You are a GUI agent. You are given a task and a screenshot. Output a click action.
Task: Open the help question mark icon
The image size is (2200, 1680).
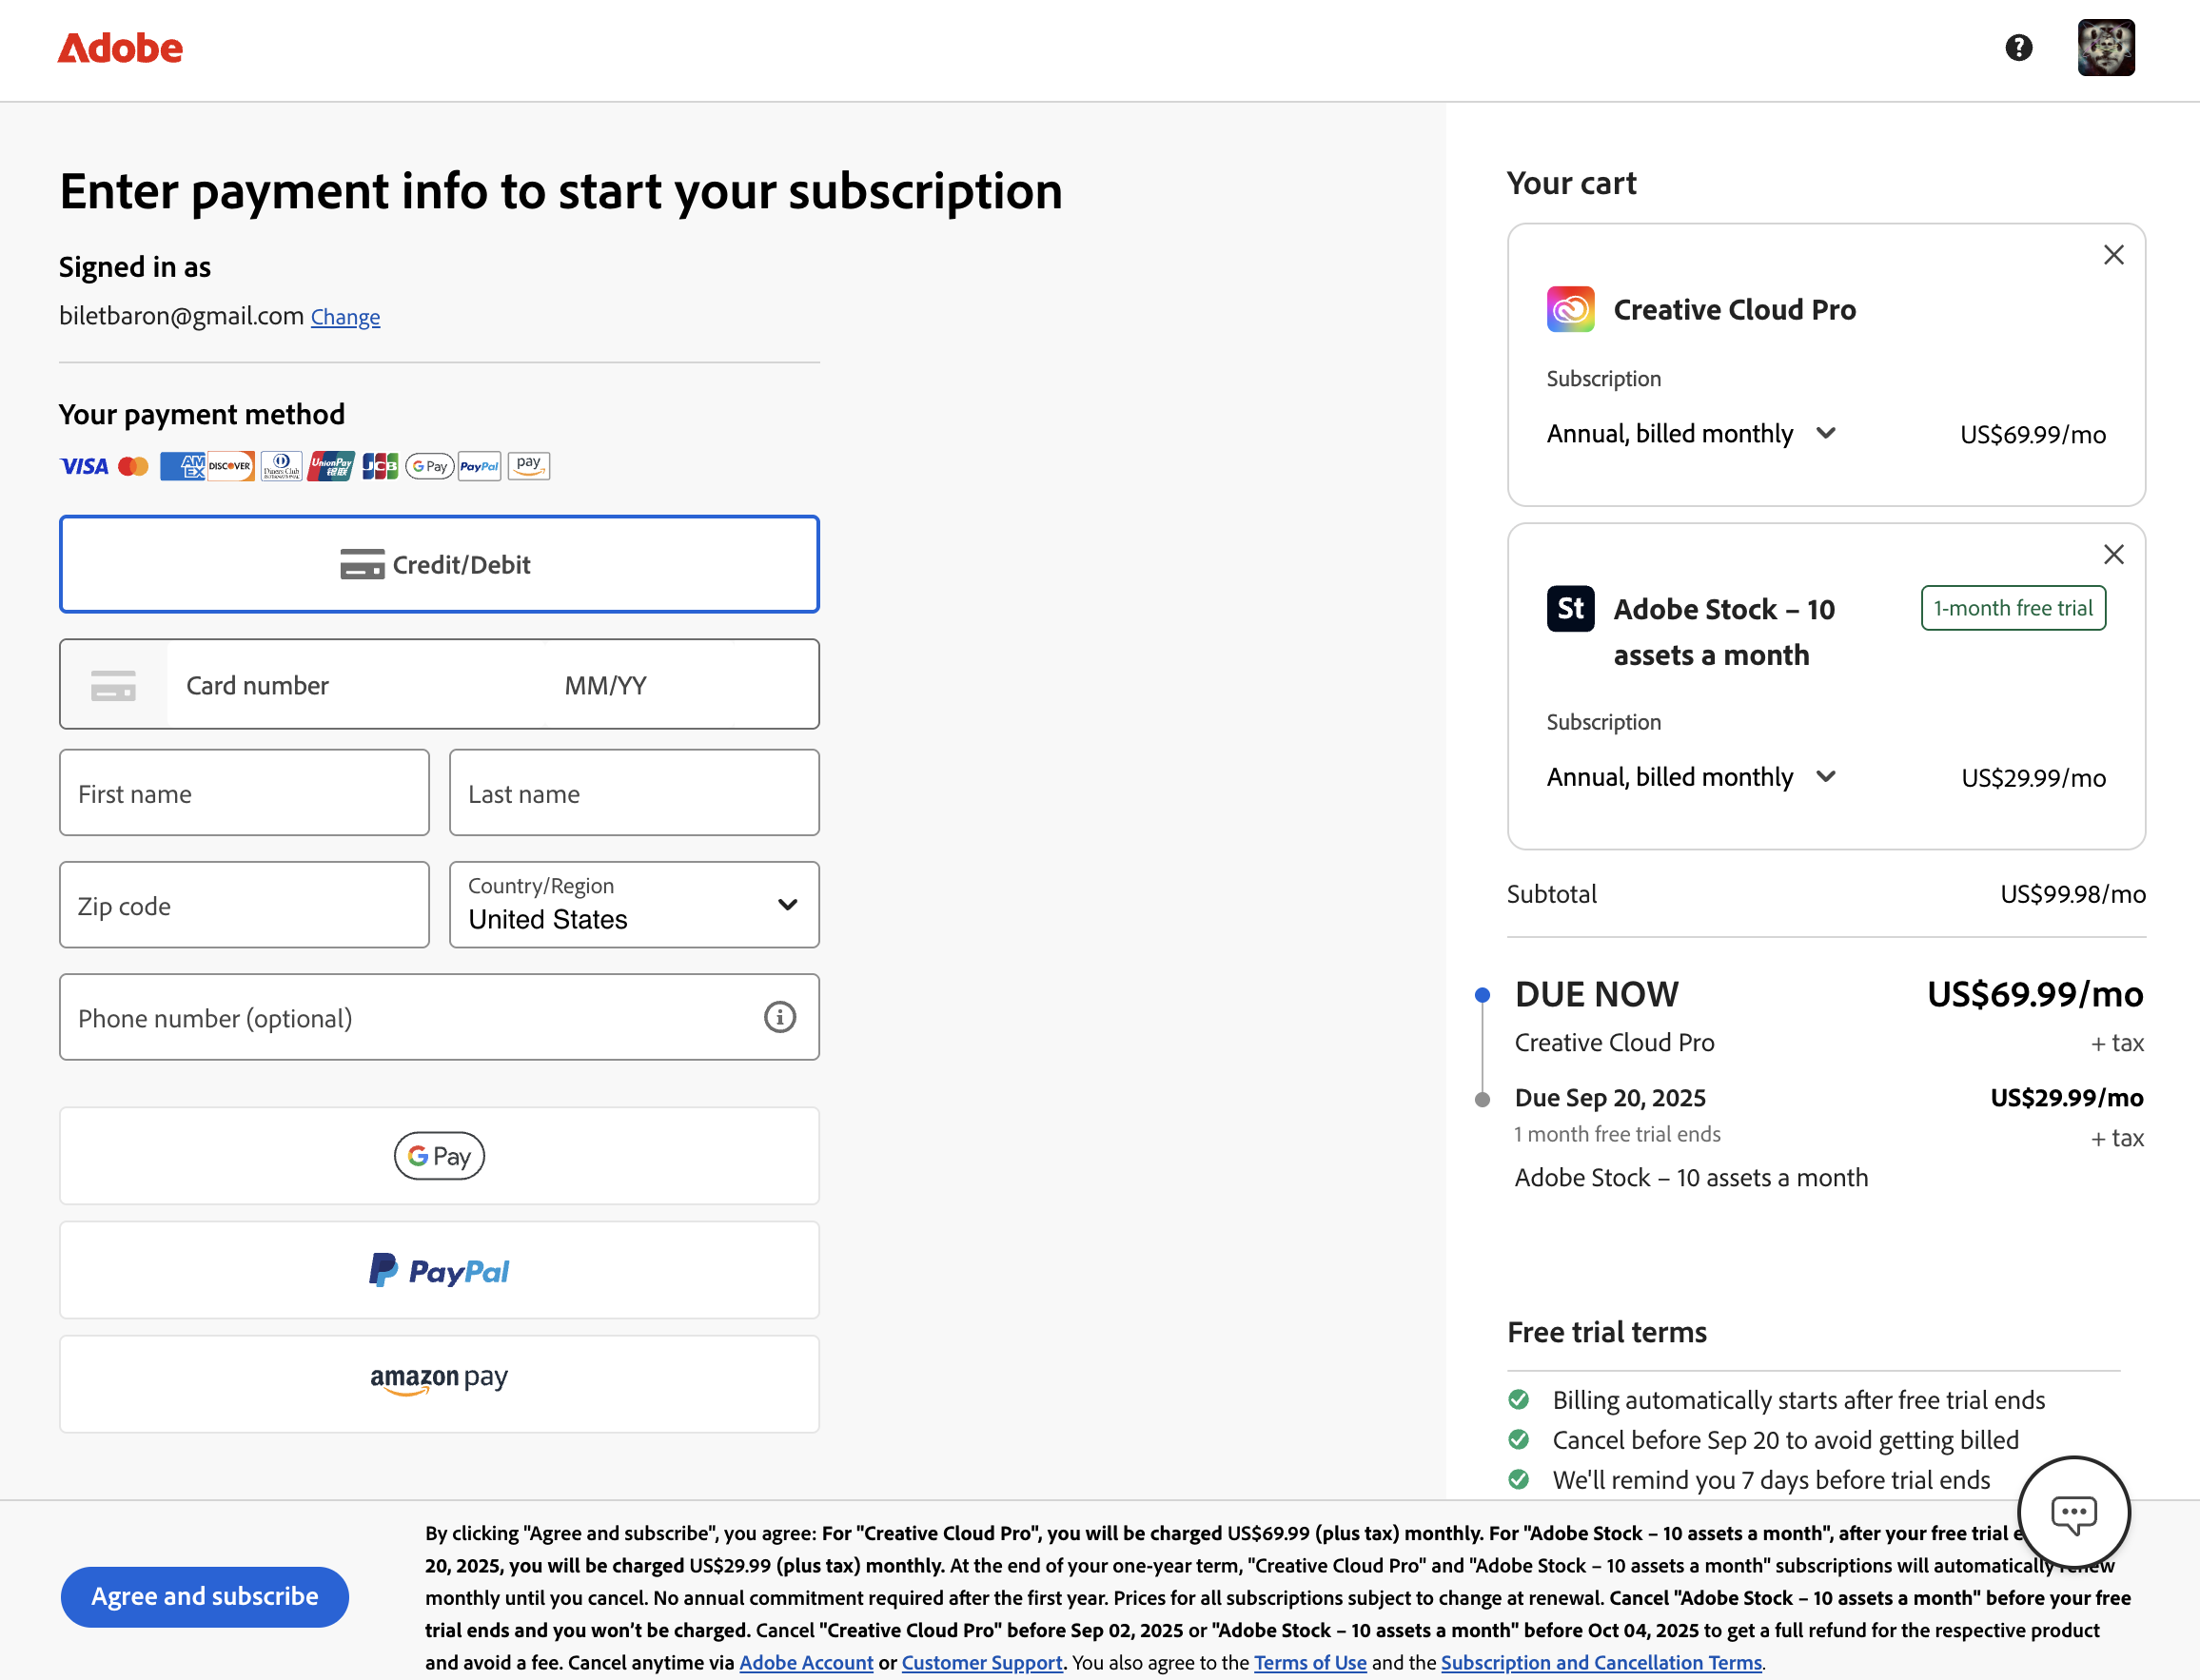click(x=2018, y=47)
